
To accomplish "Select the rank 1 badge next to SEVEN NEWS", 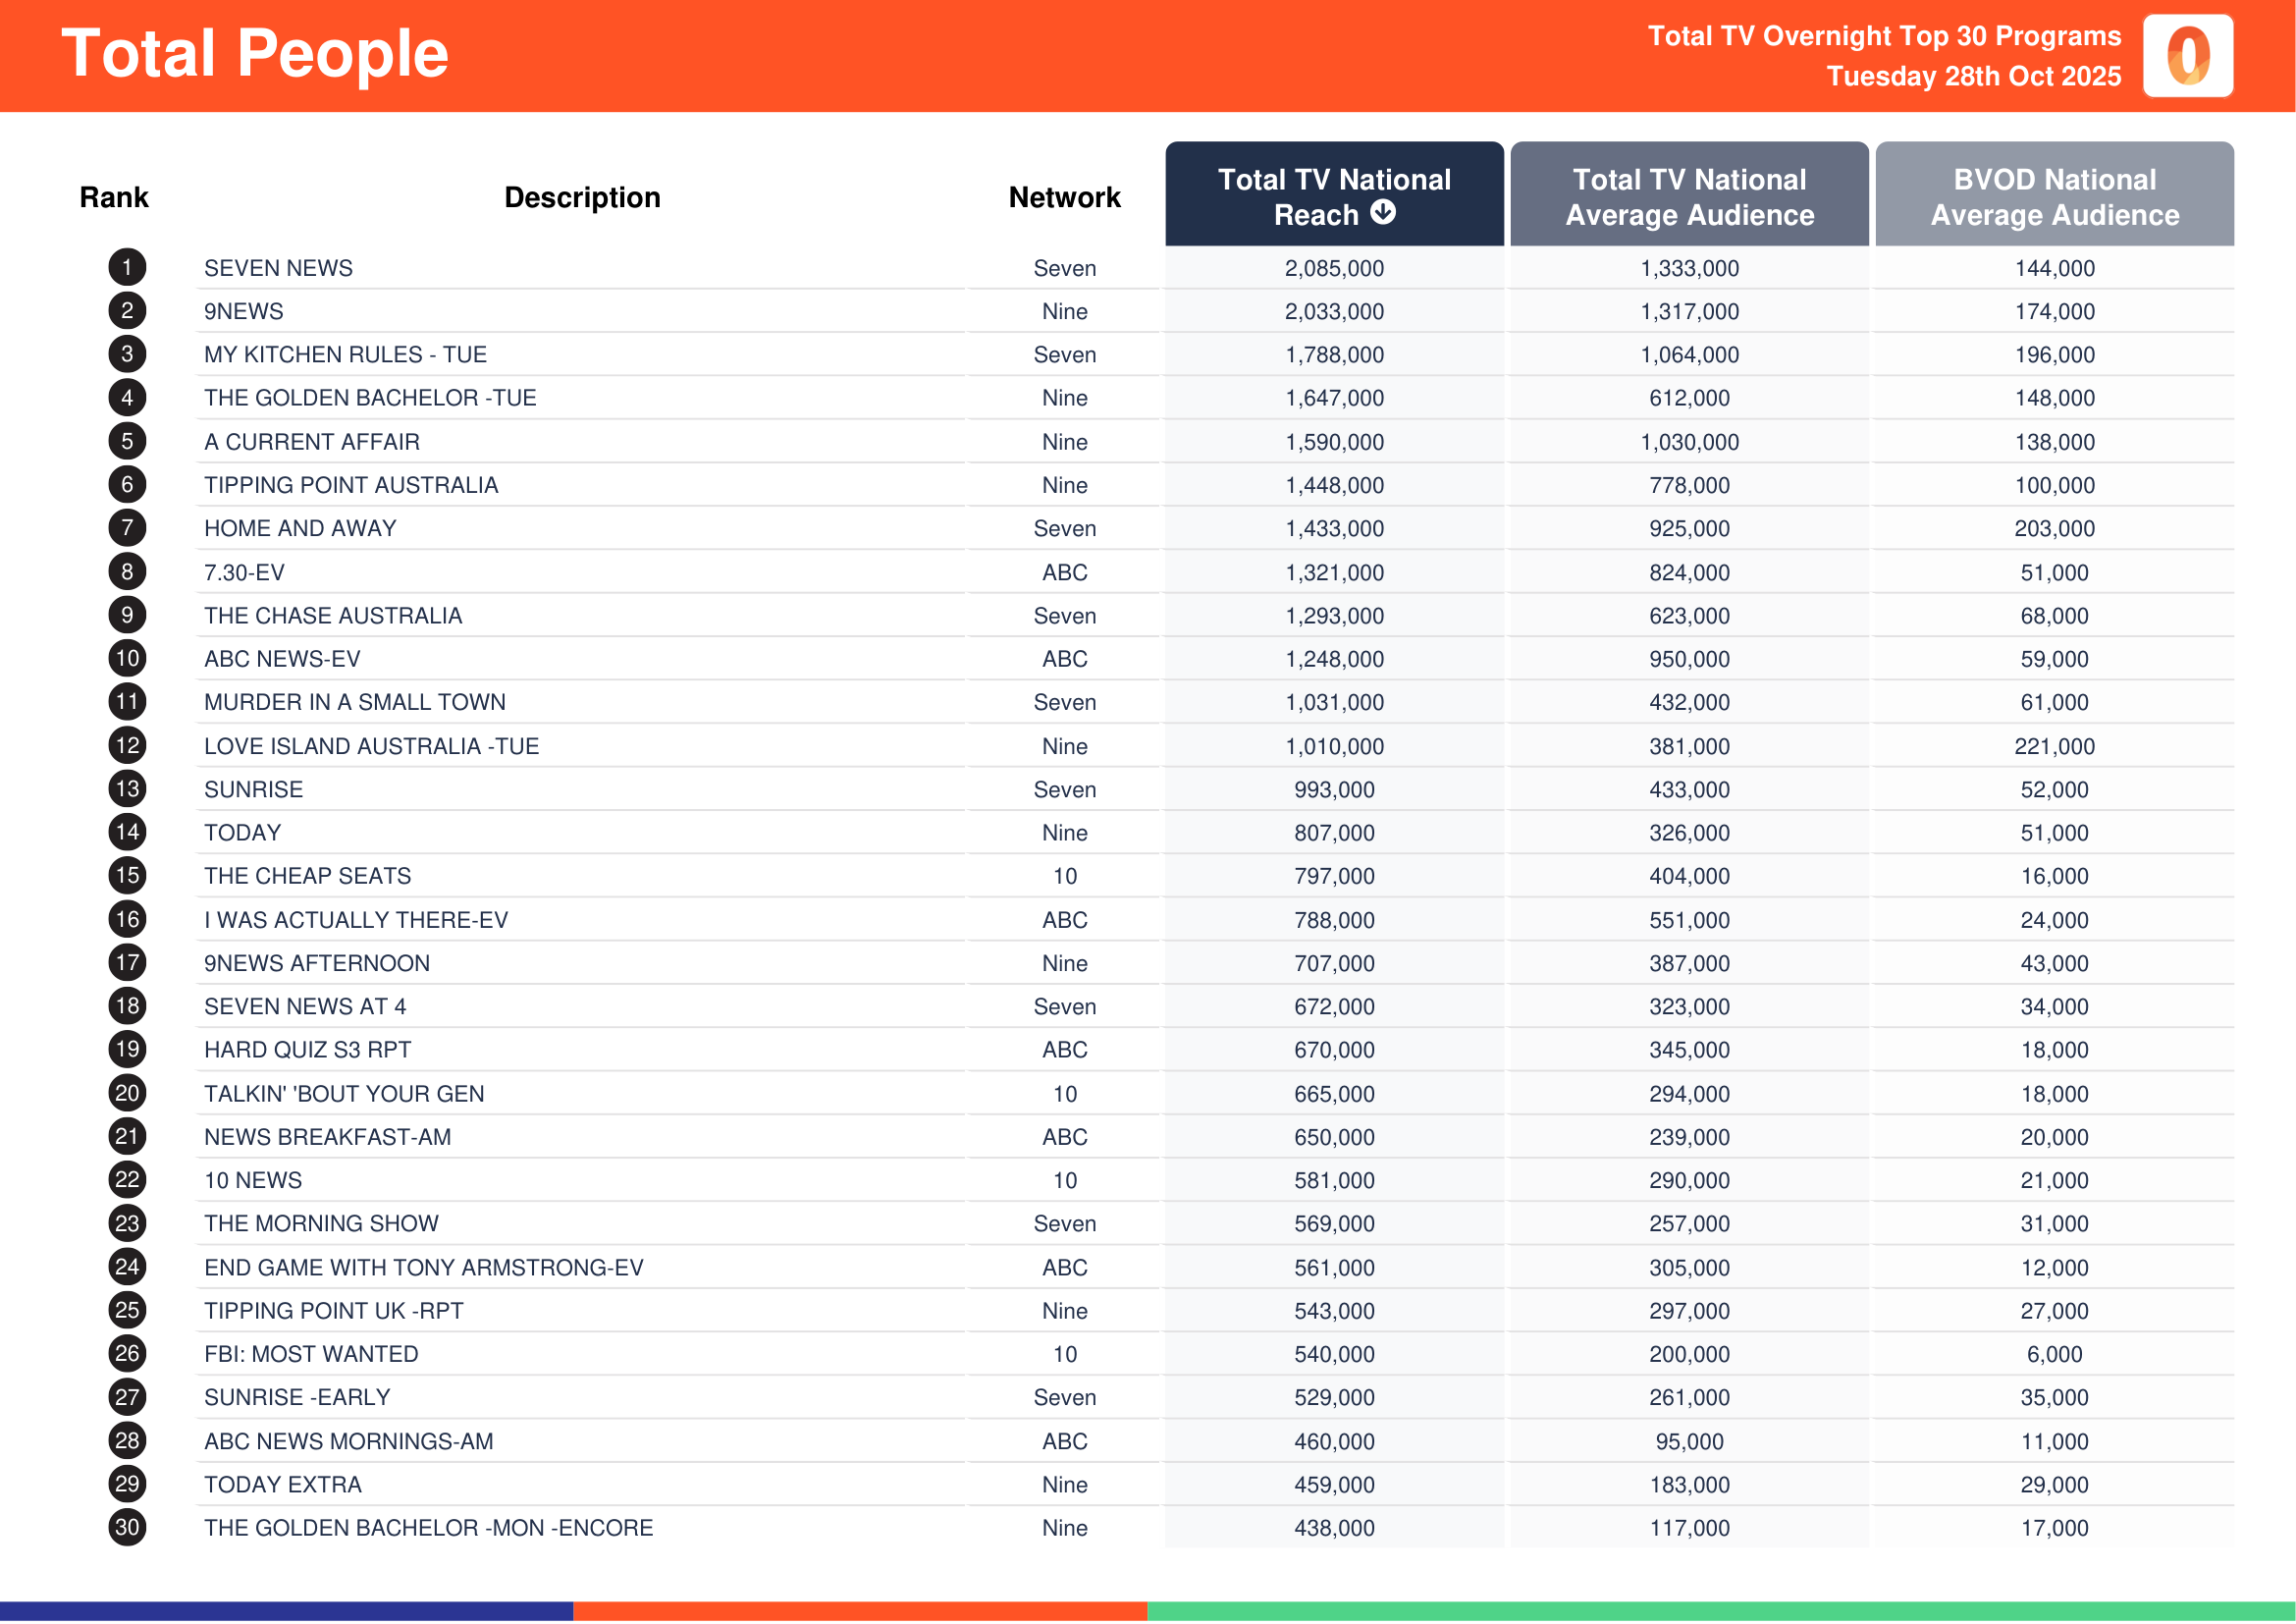I will (126, 268).
